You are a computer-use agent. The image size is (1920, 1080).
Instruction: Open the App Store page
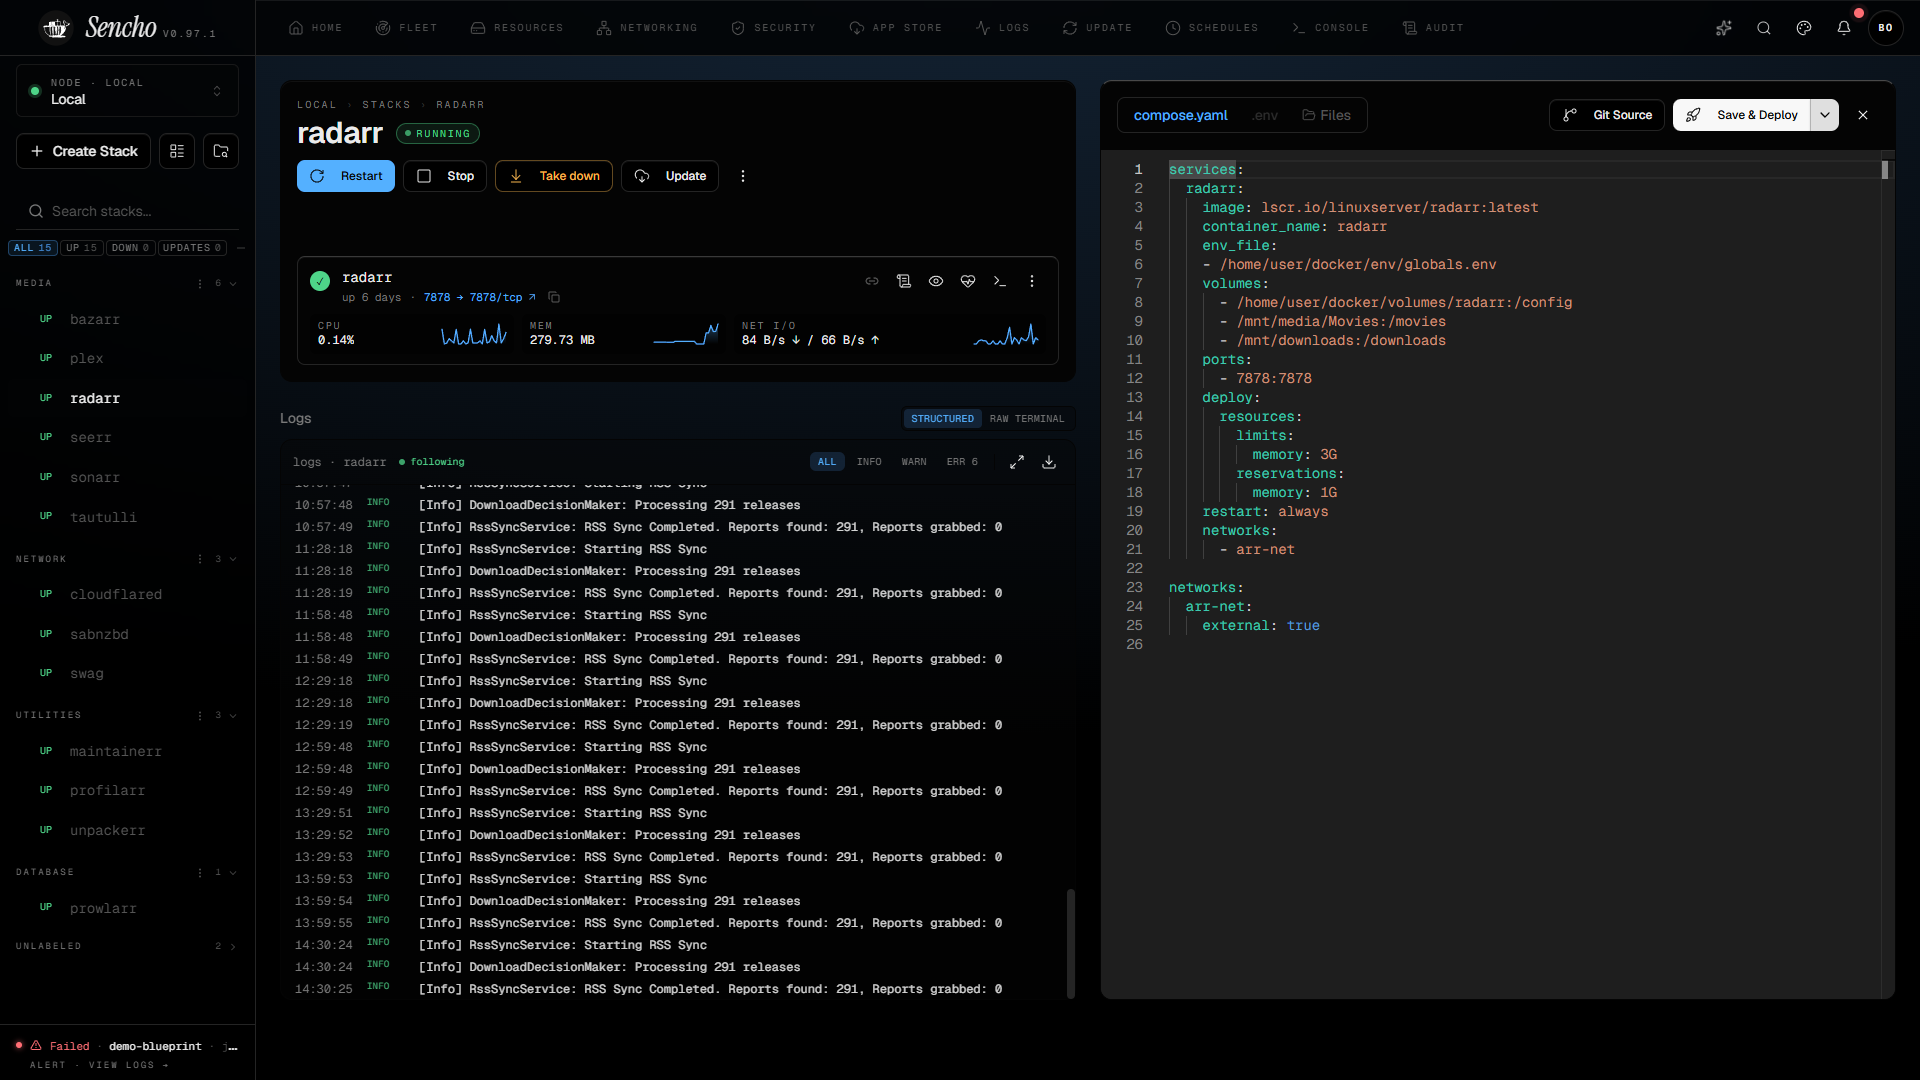click(x=895, y=28)
